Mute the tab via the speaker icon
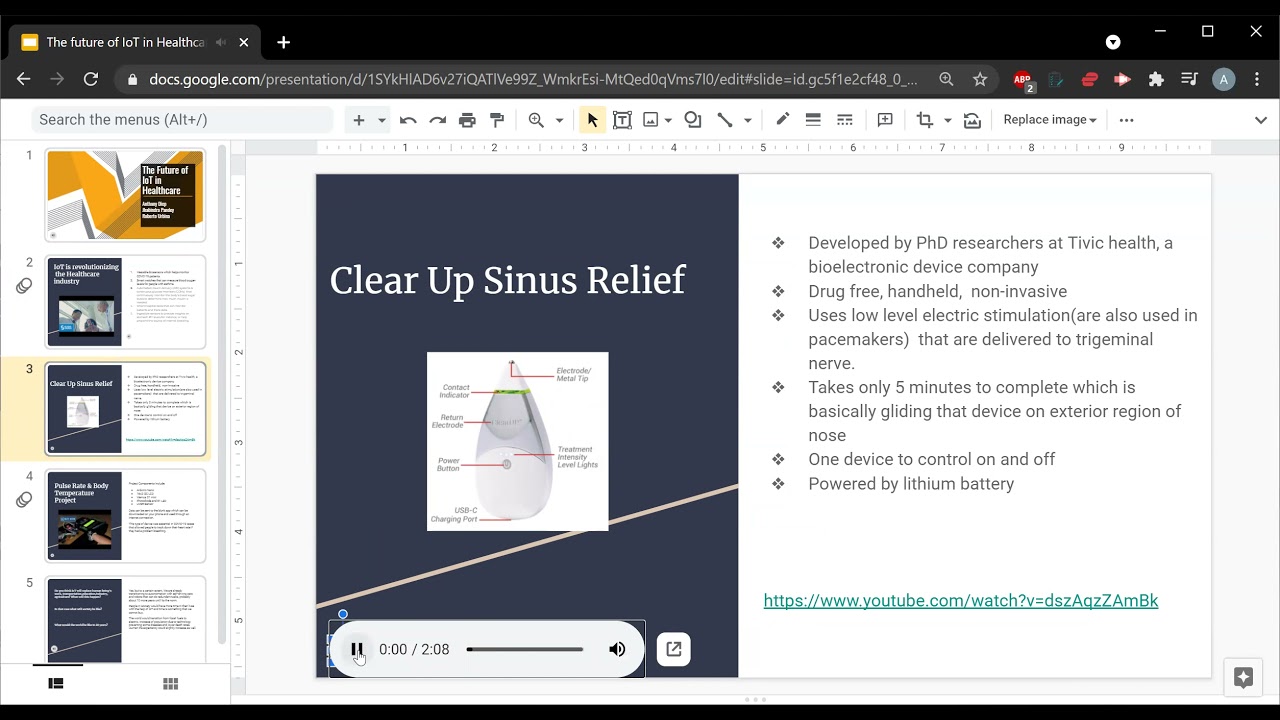This screenshot has width=1280, height=720. point(221,42)
